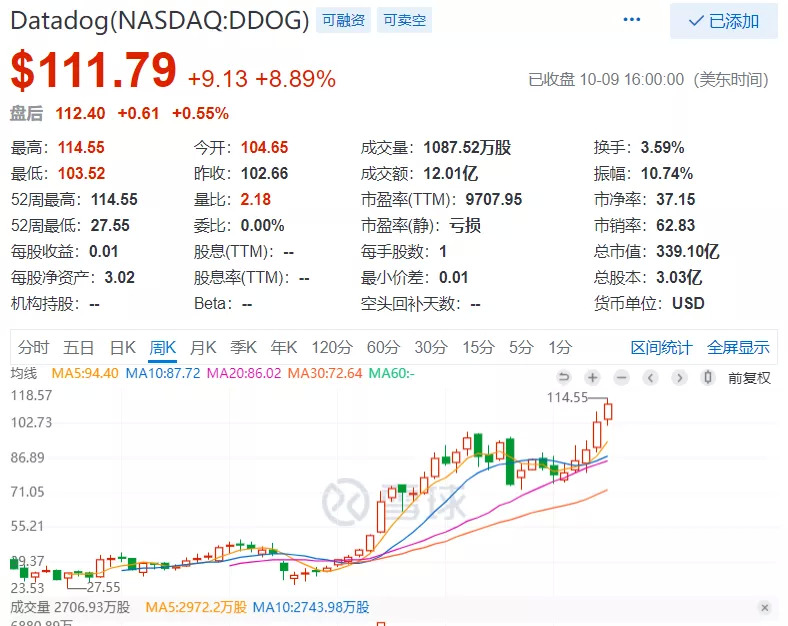The width and height of the screenshot is (788, 626).
Task: Open the 前复权 price adjustment dropdown
Action: [749, 378]
